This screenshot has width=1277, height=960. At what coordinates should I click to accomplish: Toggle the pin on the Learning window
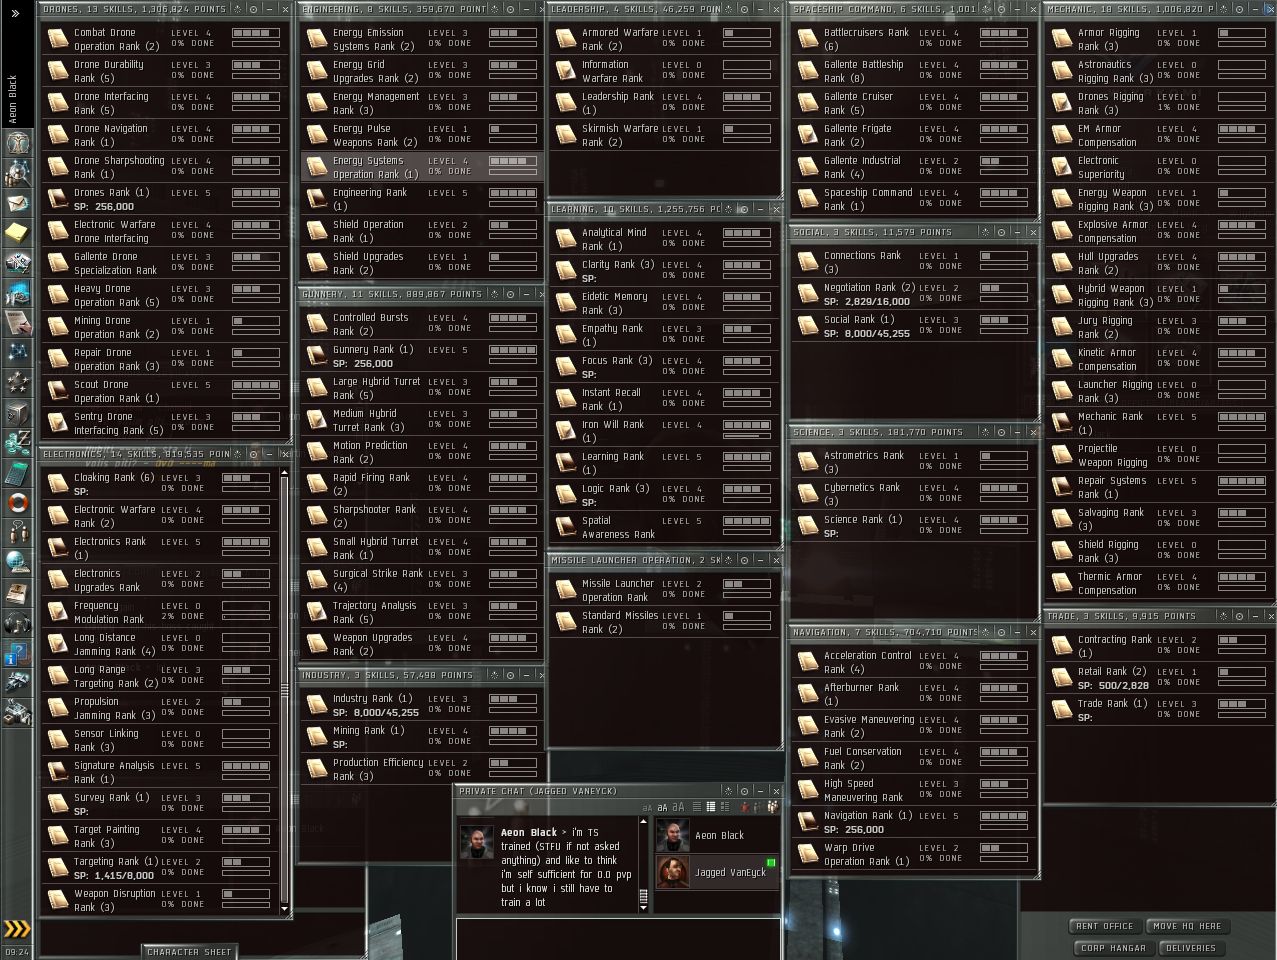tap(743, 209)
